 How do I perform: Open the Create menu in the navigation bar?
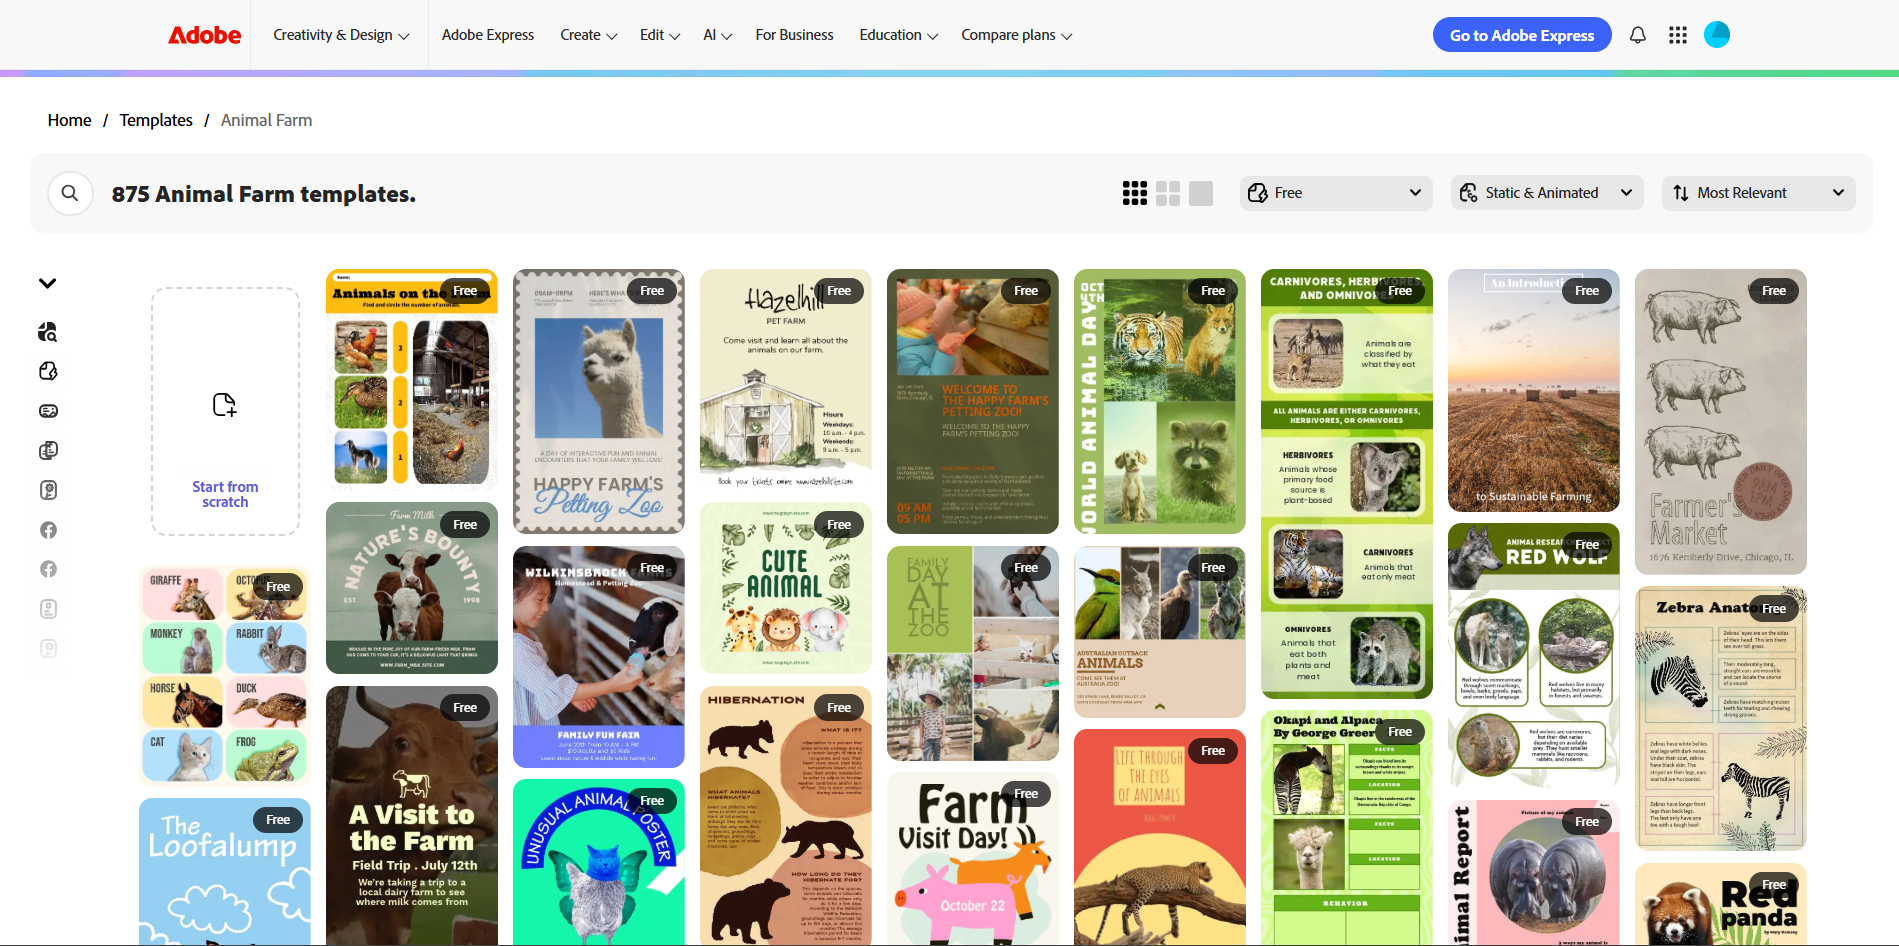pyautogui.click(x=588, y=34)
